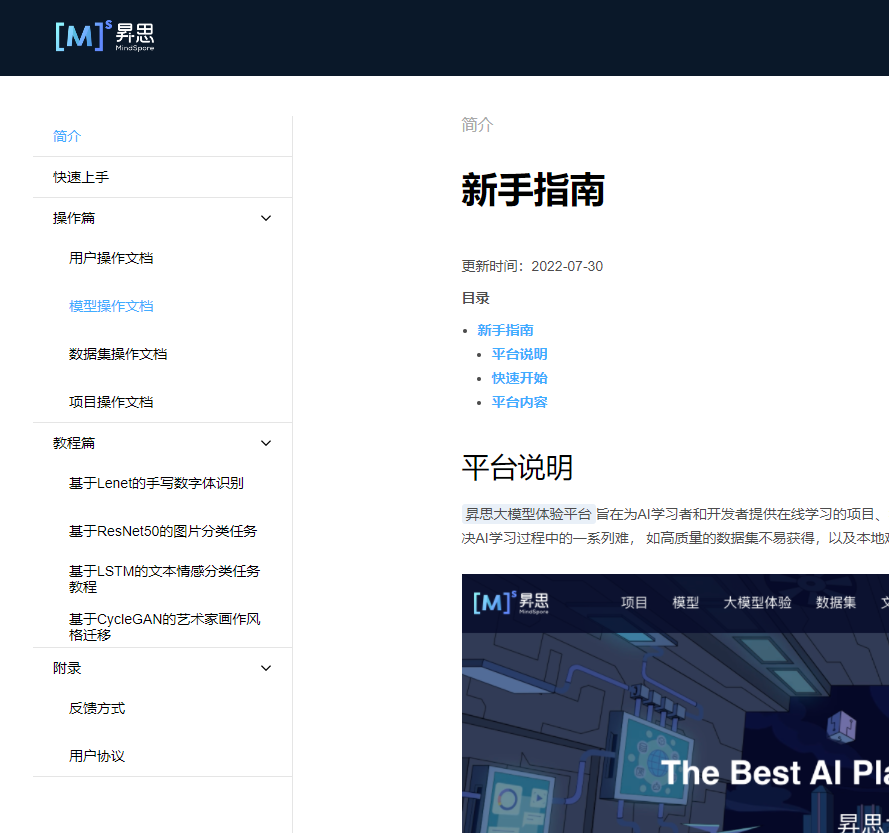
Task: Collapse the 操作篇 section chevron
Action: [x=266, y=218]
